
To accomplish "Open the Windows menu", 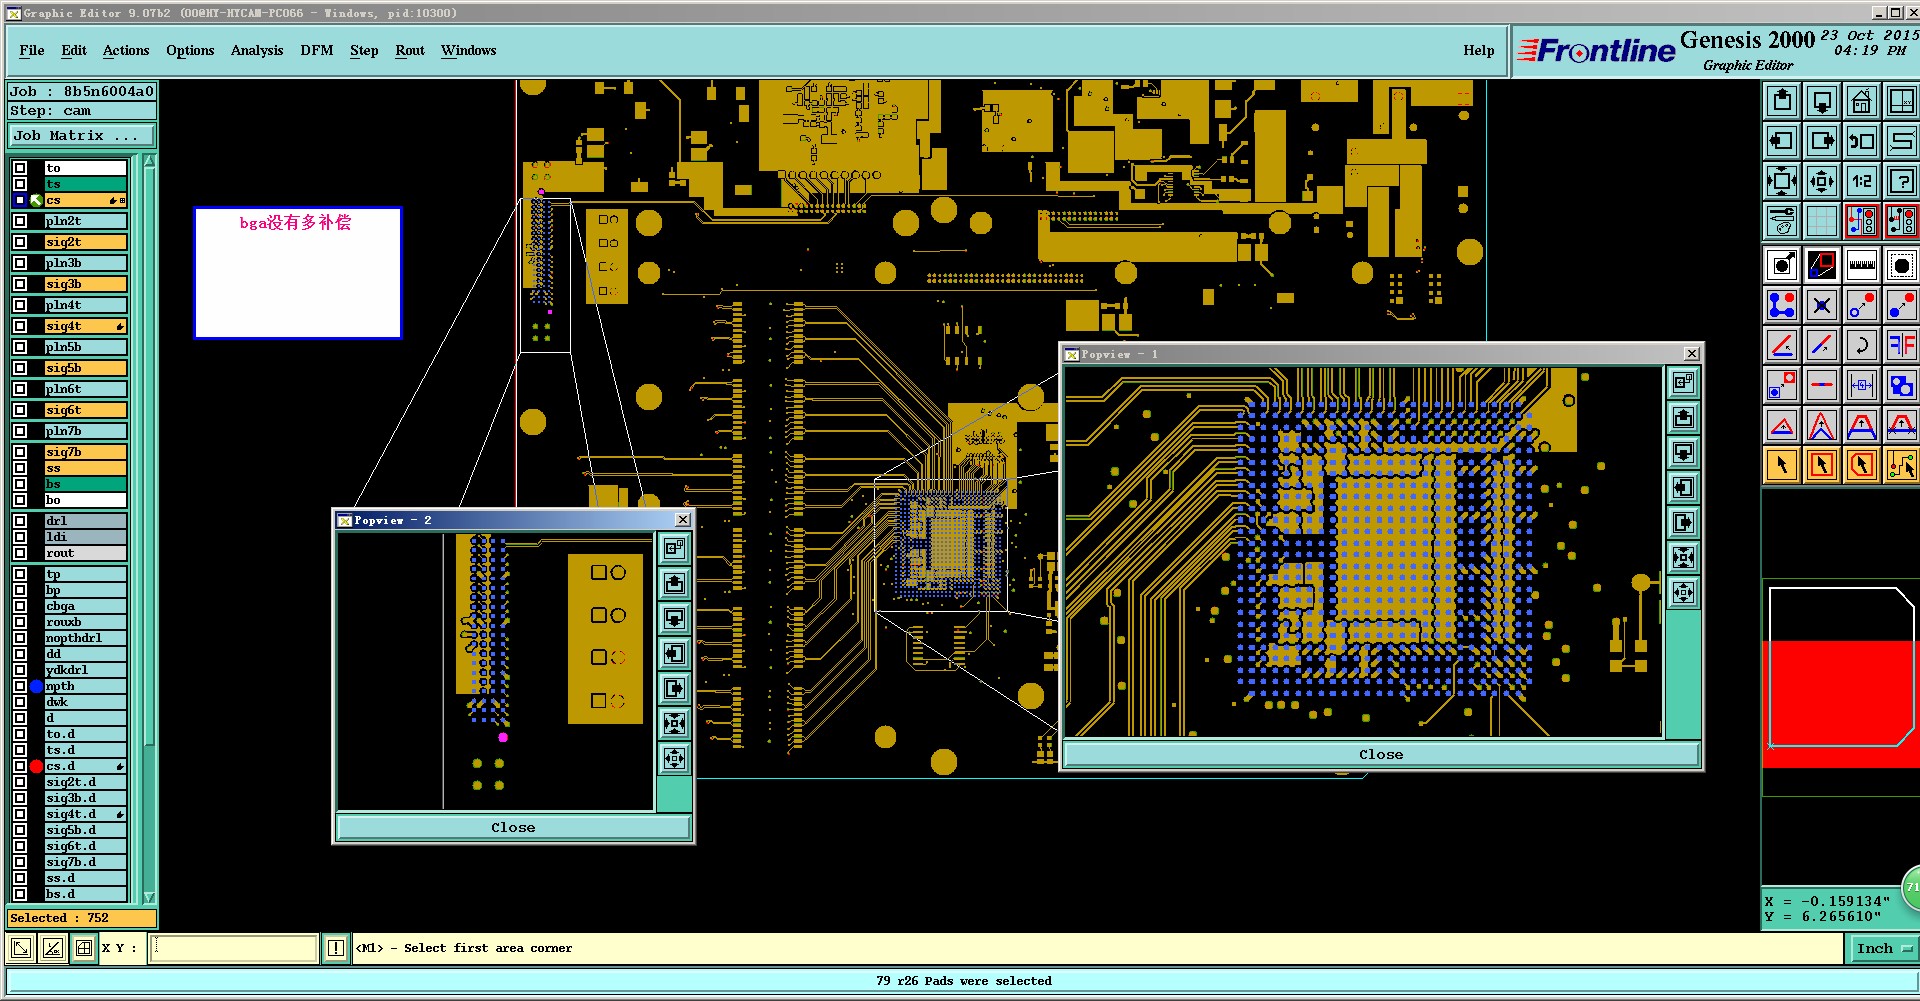I will pyautogui.click(x=469, y=50).
